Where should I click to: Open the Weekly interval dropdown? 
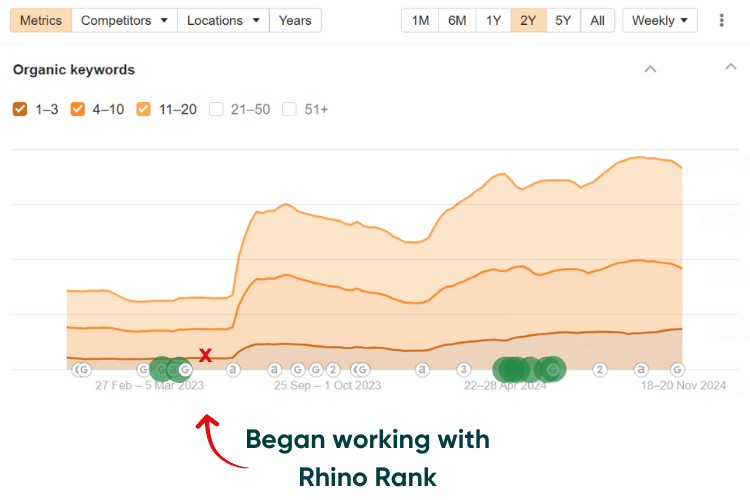coord(660,21)
